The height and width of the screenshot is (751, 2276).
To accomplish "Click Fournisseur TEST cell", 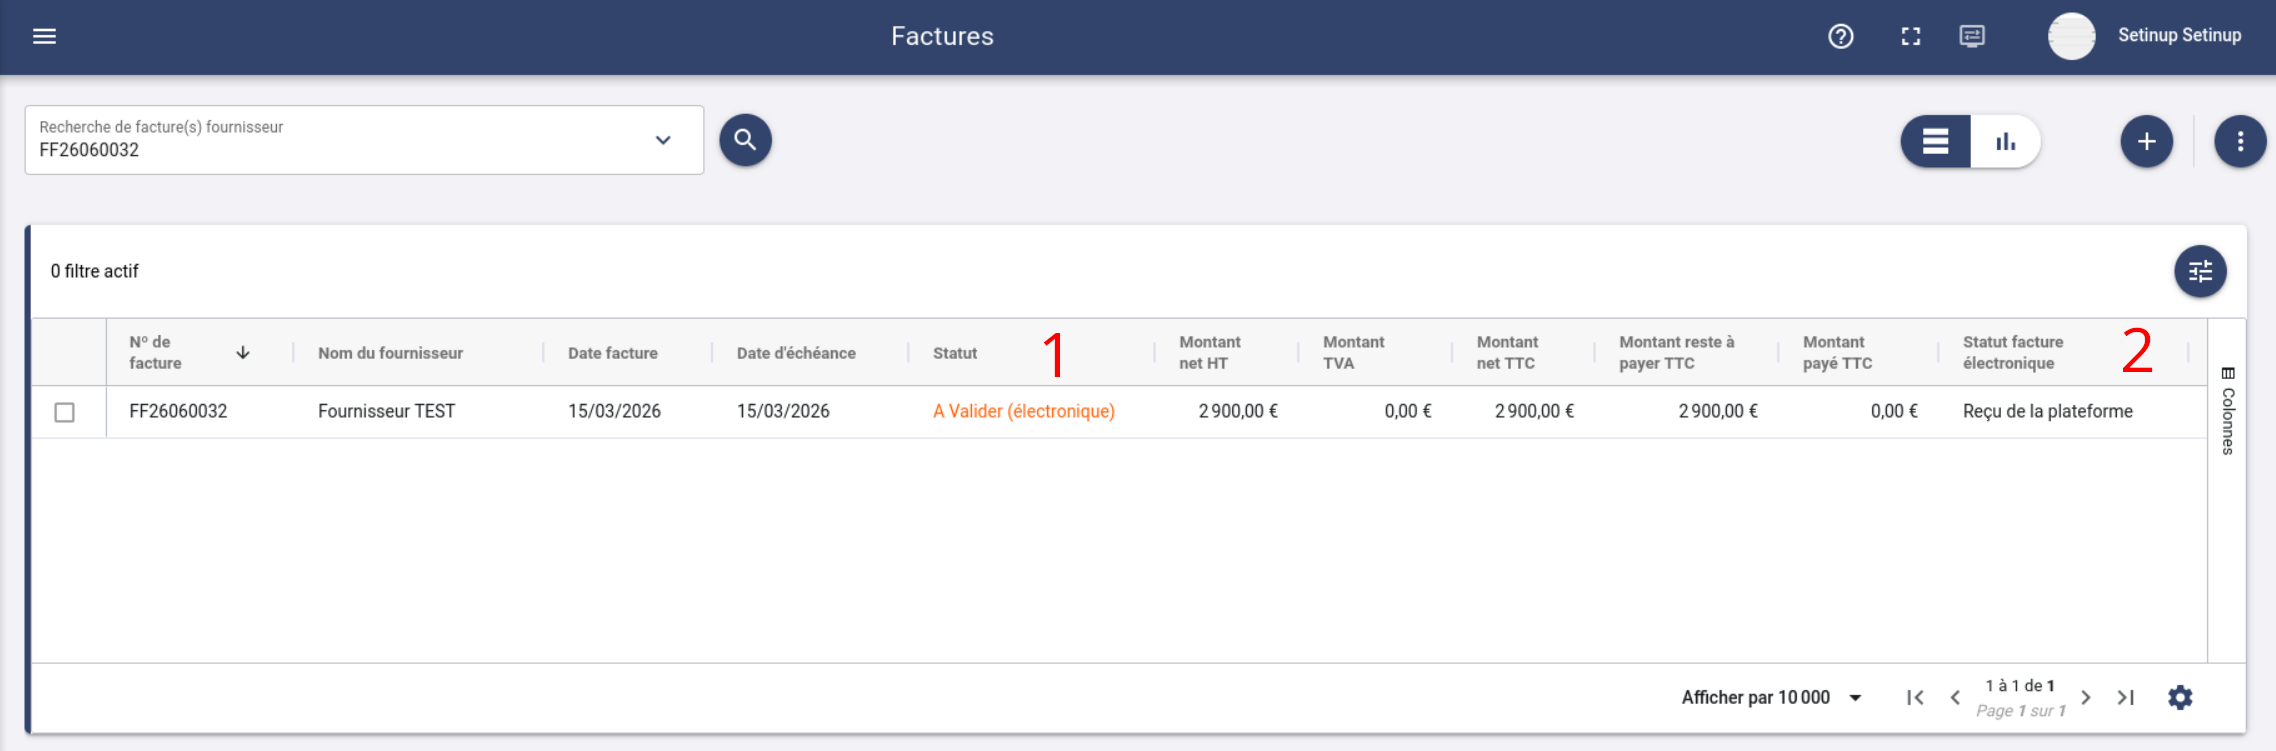I will tap(386, 411).
